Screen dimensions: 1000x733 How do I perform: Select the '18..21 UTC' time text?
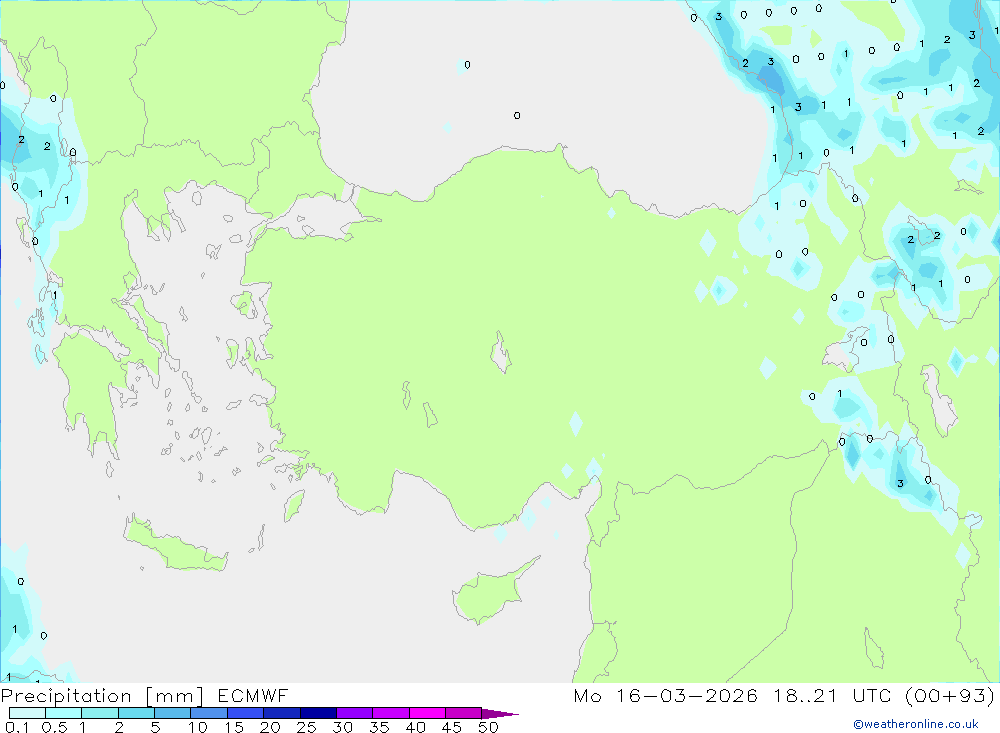tap(832, 695)
